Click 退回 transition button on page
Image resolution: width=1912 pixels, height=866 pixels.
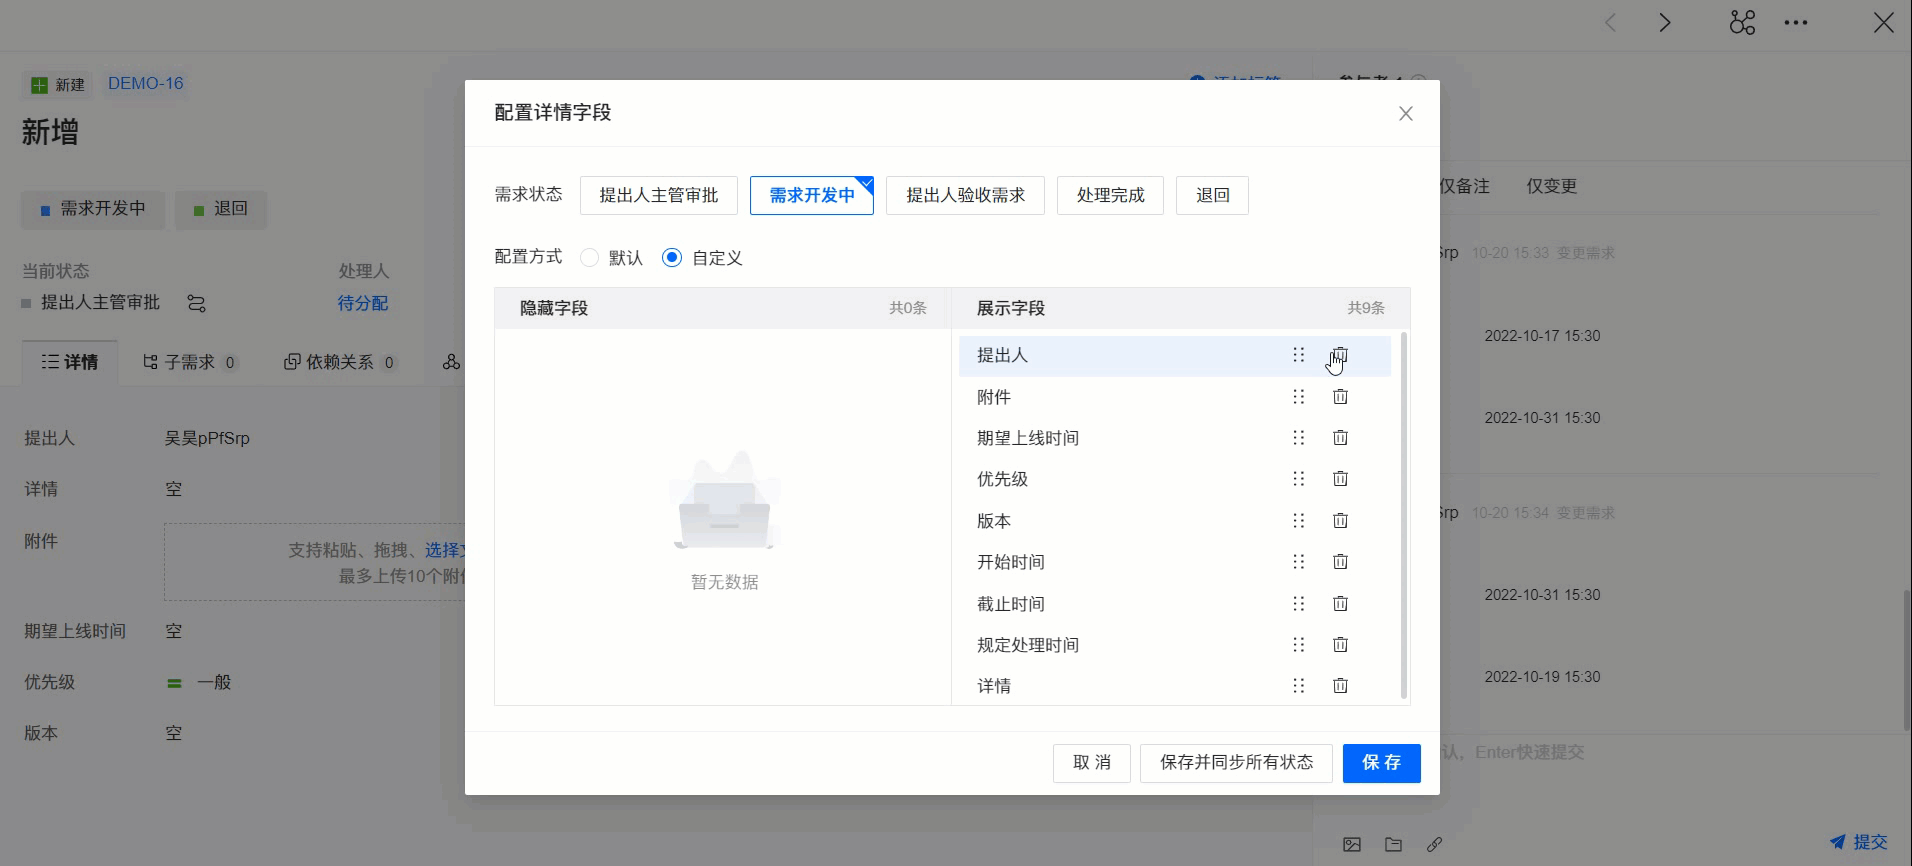tap(221, 209)
